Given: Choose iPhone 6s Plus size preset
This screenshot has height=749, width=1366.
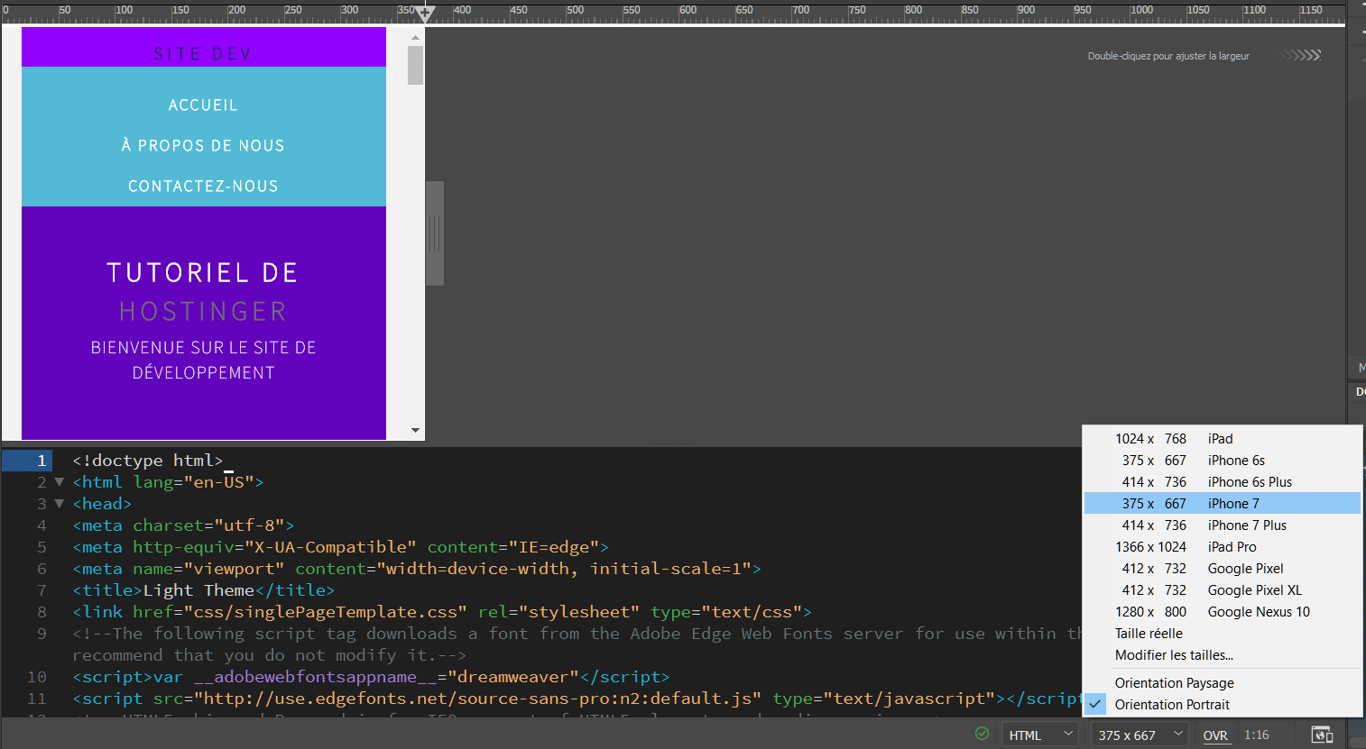Looking at the screenshot, I should (x=1222, y=482).
